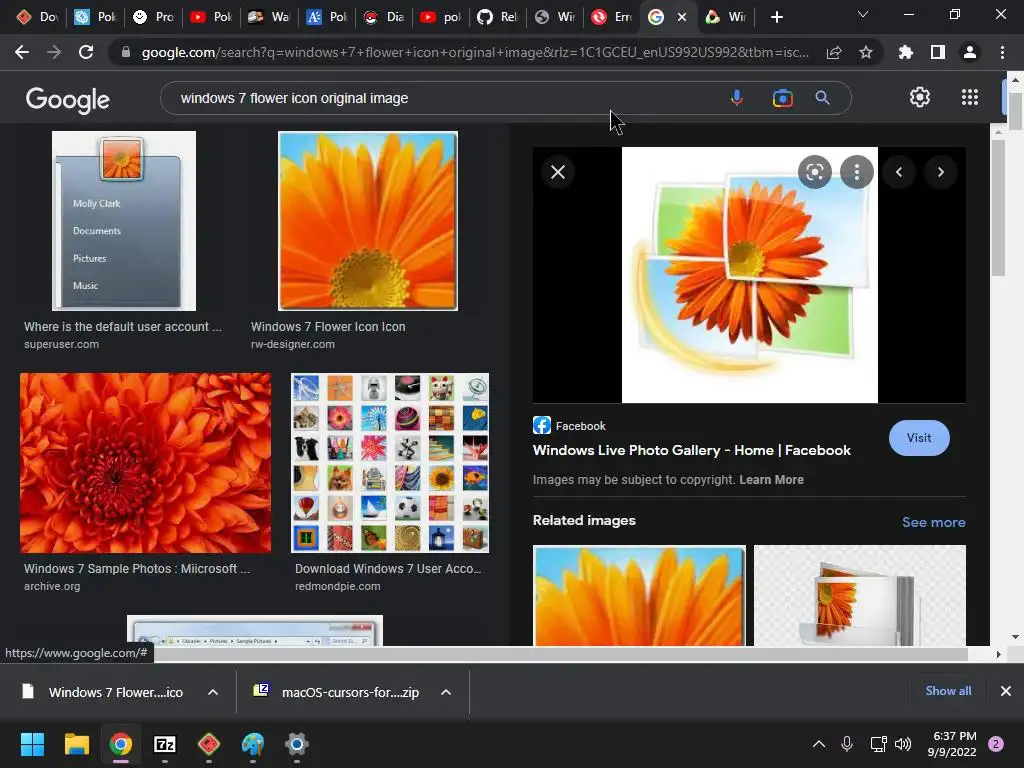Image resolution: width=1024 pixels, height=768 pixels.
Task: Open File Explorer from the taskbar
Action: point(76,744)
